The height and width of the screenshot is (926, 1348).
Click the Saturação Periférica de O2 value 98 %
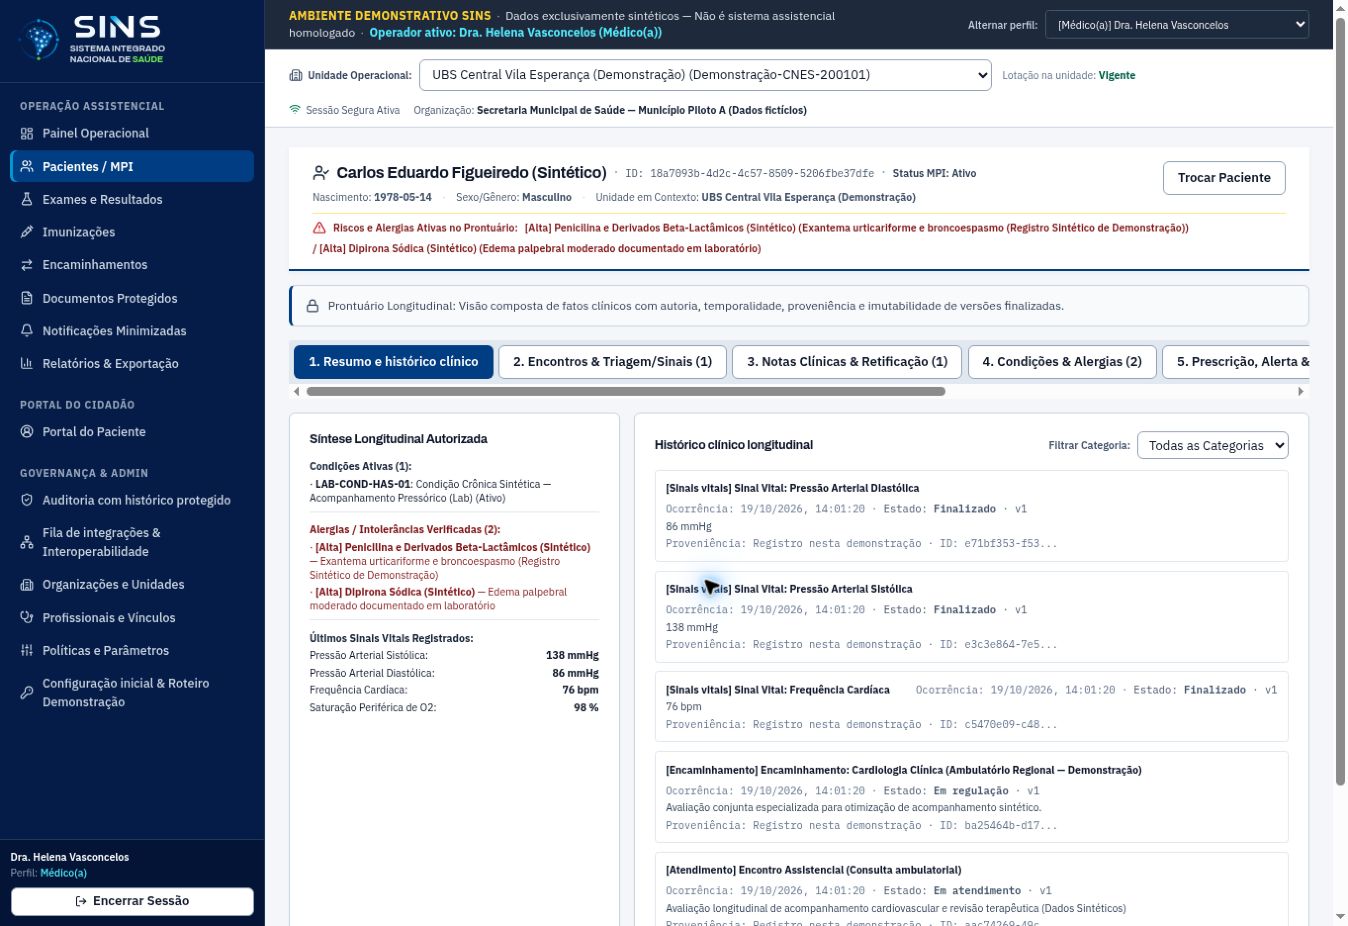(586, 708)
